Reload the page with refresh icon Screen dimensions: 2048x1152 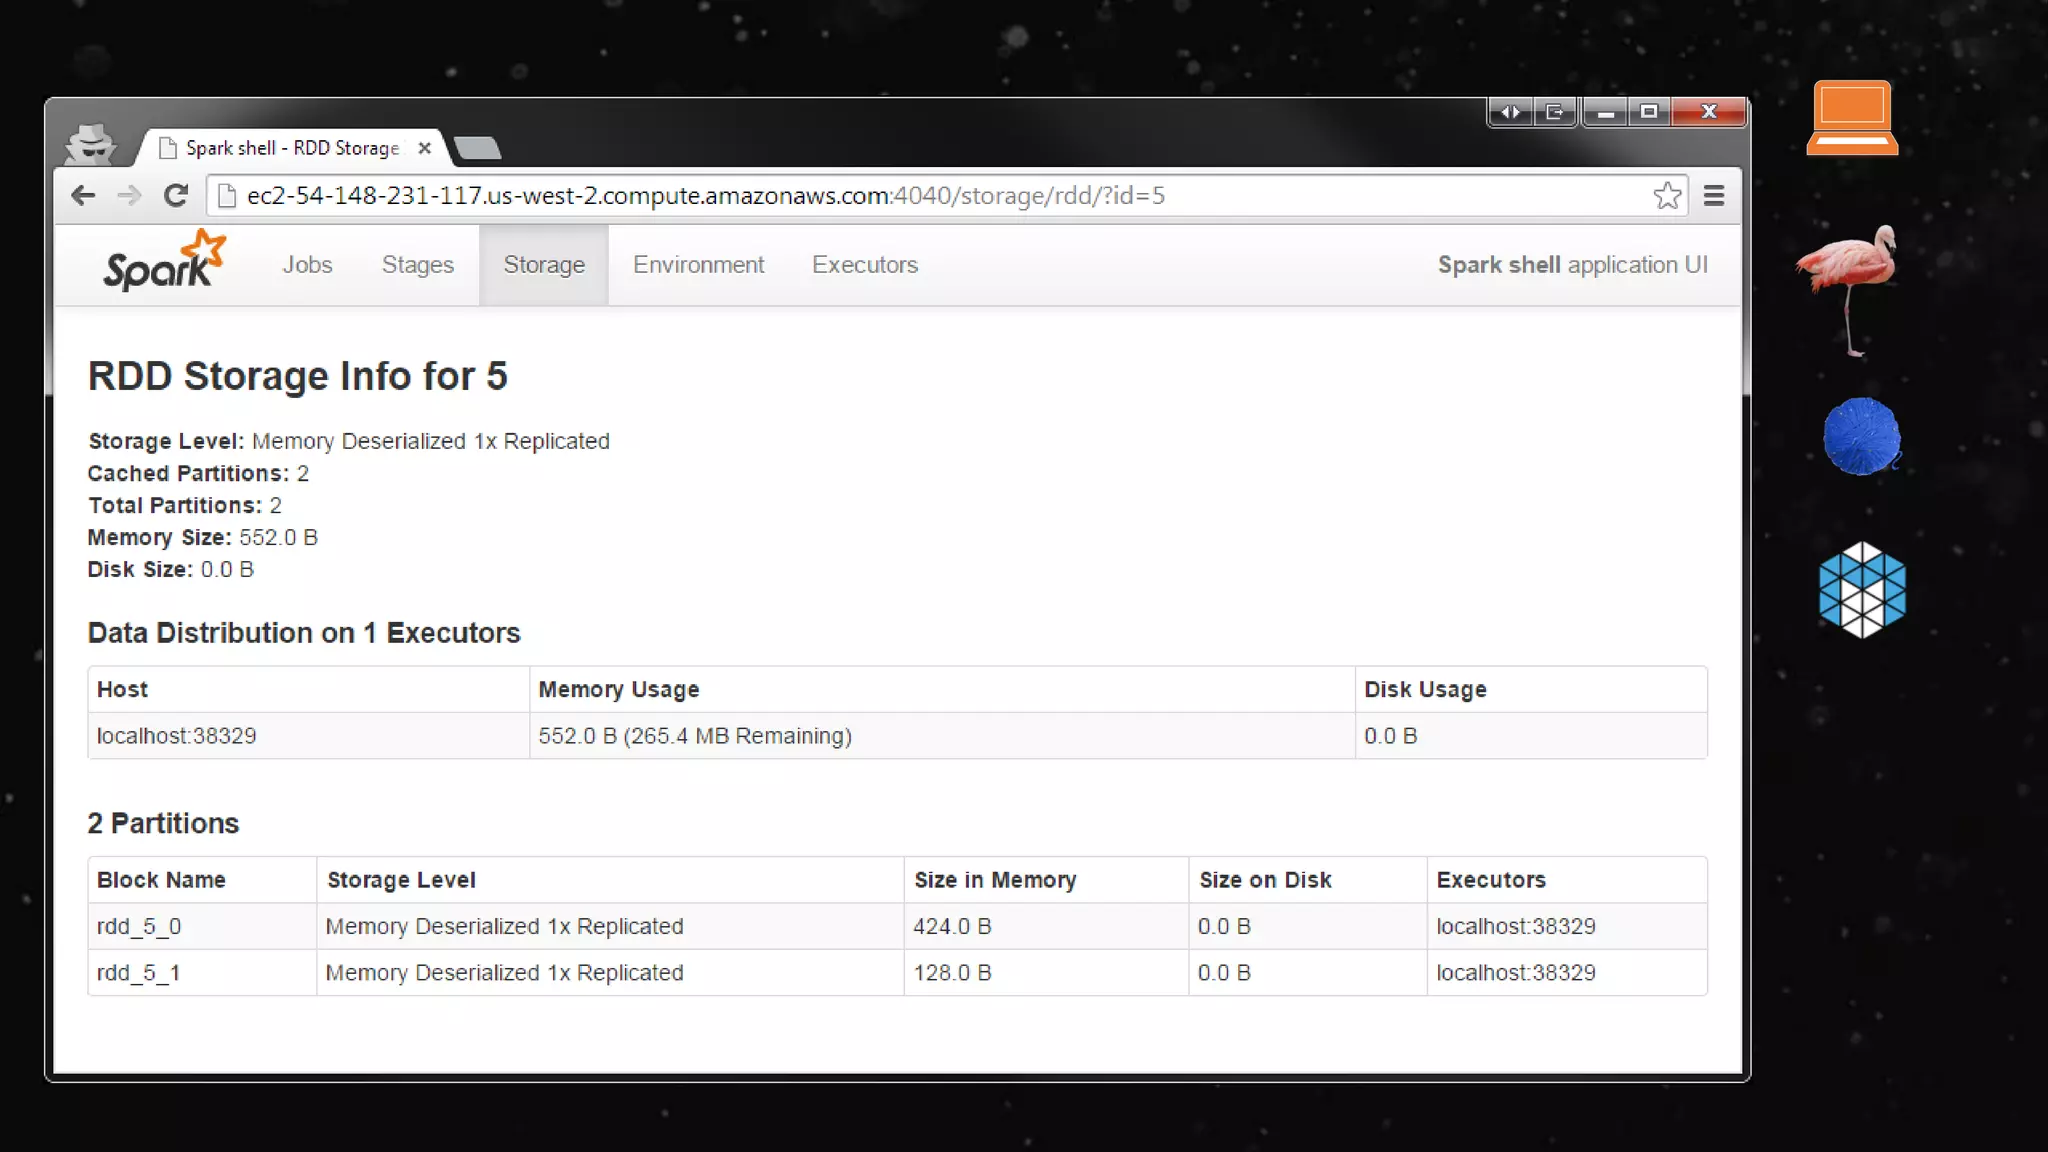176,196
